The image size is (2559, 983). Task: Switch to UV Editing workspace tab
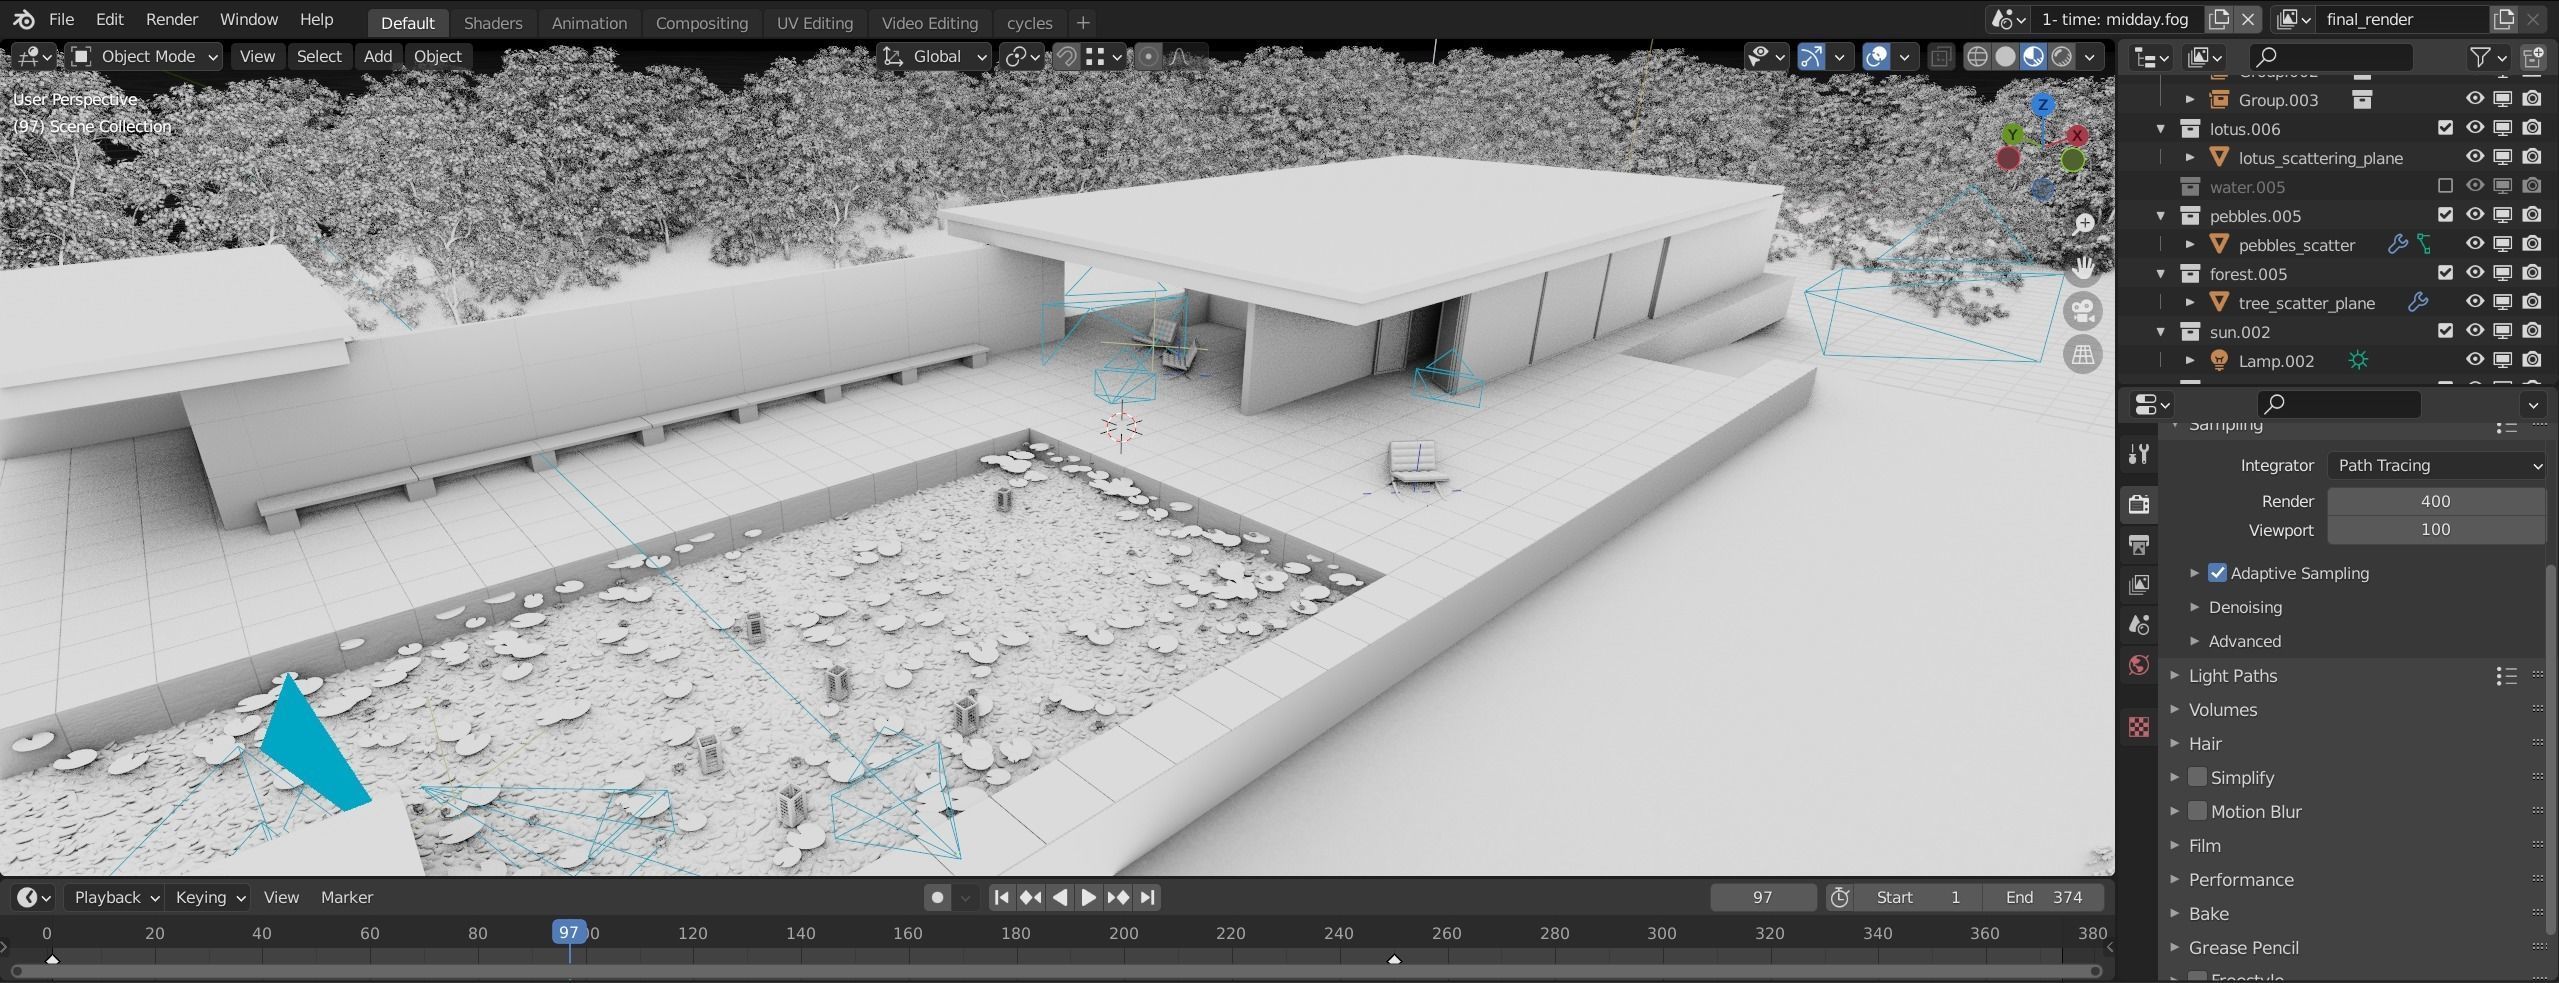[815, 22]
